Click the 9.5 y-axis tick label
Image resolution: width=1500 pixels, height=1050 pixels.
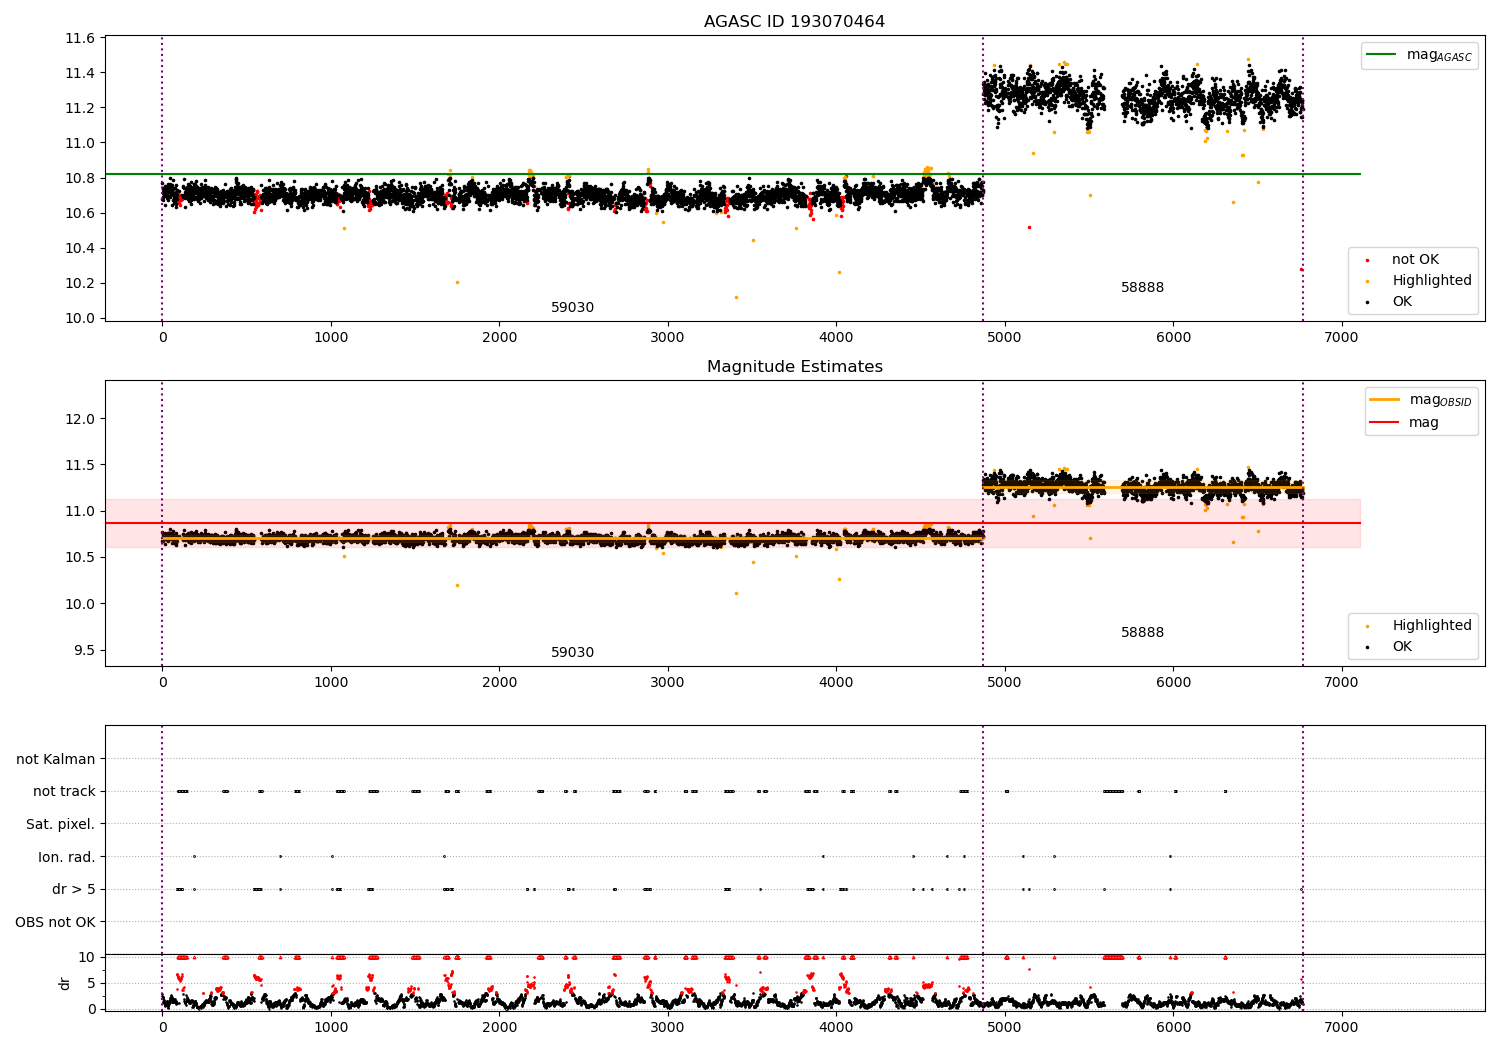tap(83, 650)
